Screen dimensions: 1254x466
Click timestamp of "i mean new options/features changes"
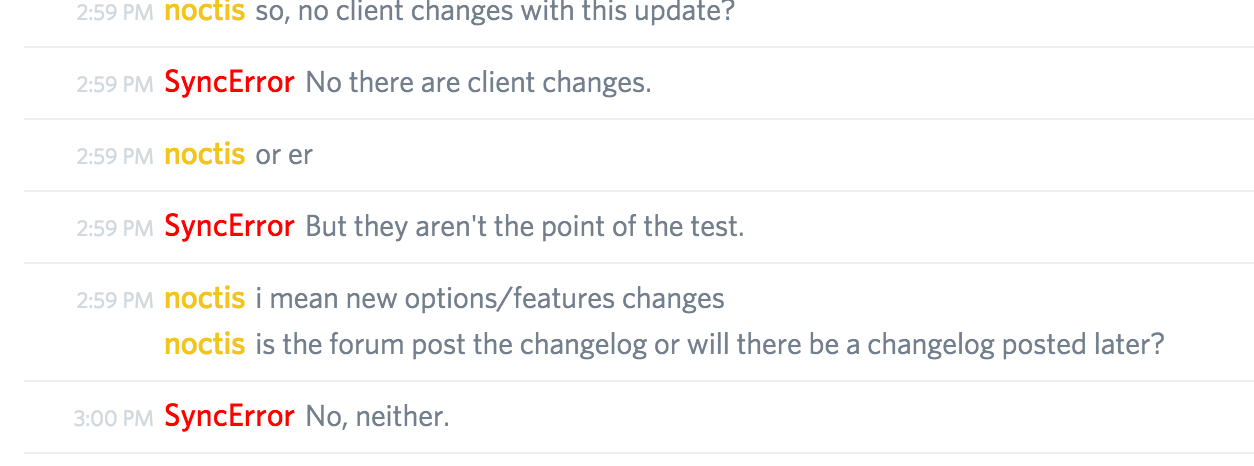click(x=114, y=299)
